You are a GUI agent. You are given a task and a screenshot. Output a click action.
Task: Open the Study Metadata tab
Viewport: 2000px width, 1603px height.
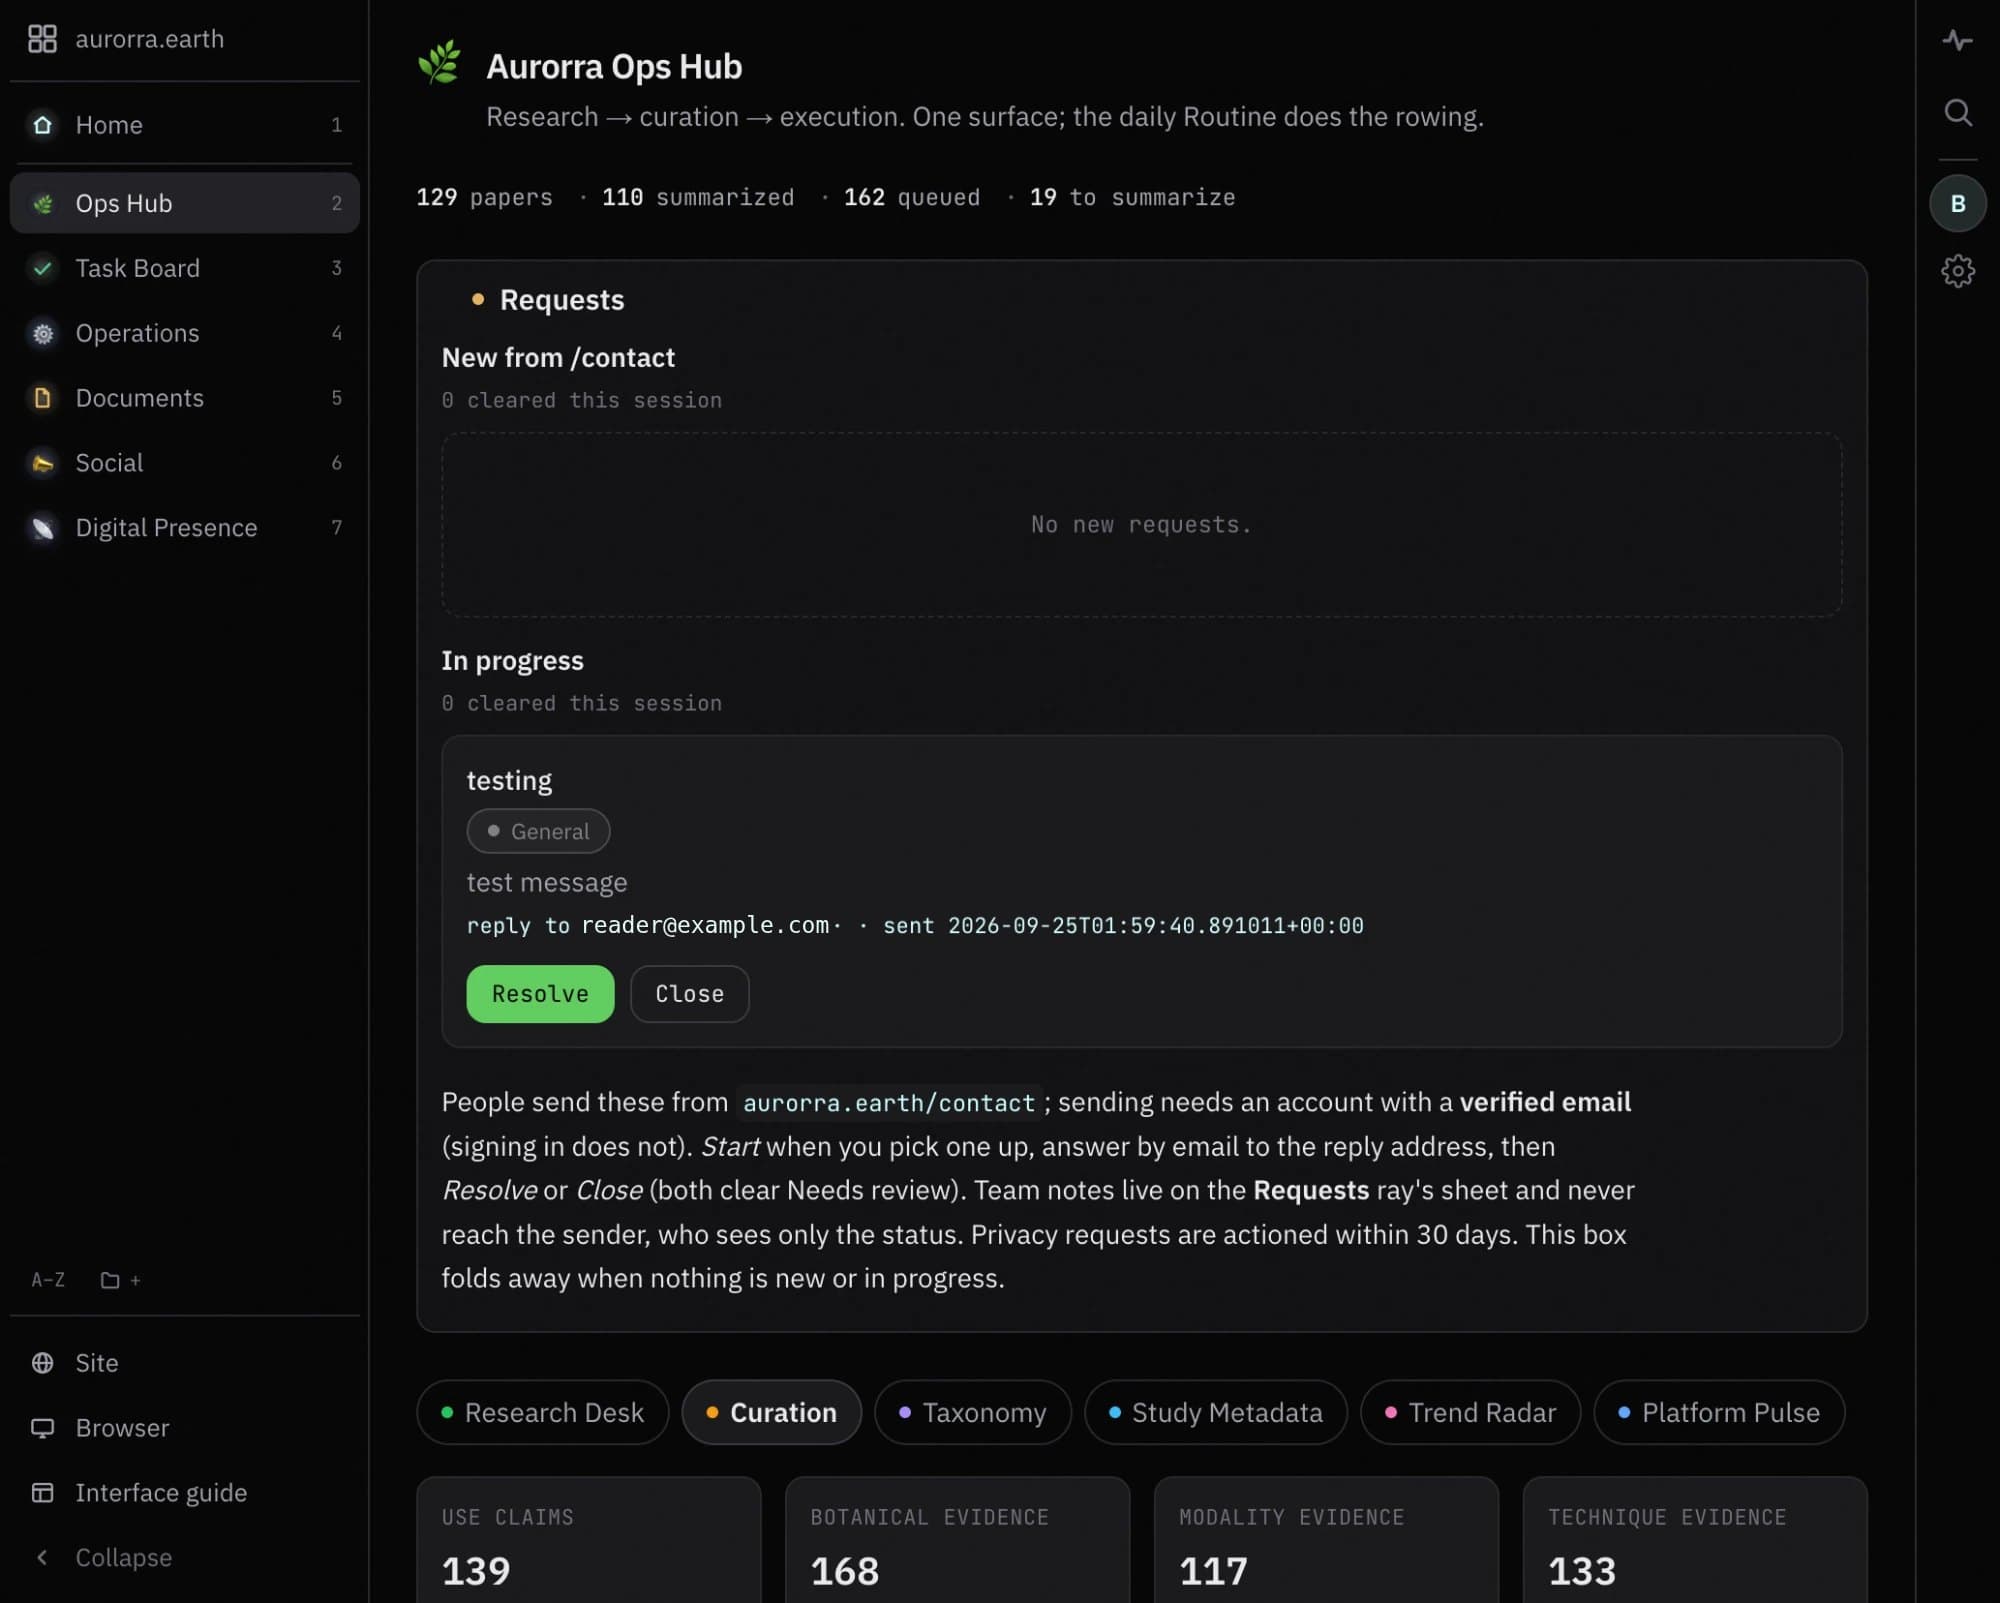[1215, 1413]
